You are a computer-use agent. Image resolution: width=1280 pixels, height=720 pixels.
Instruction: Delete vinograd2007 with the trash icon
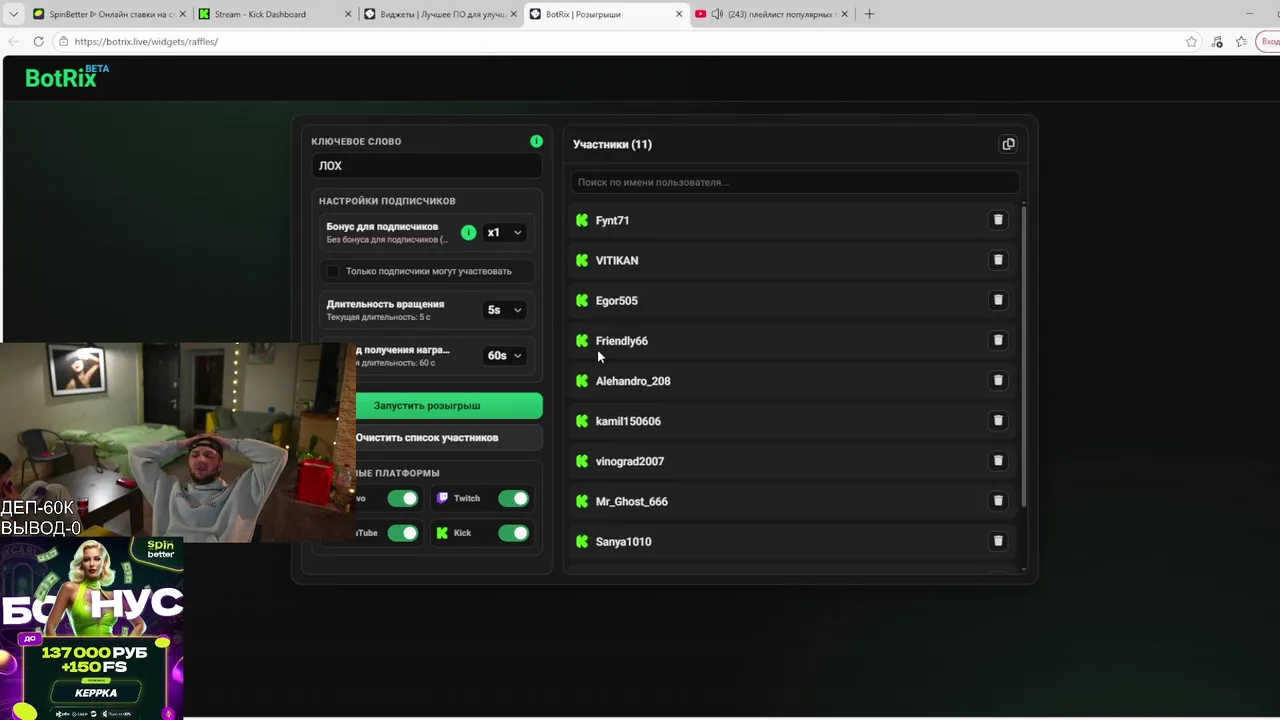tap(998, 461)
